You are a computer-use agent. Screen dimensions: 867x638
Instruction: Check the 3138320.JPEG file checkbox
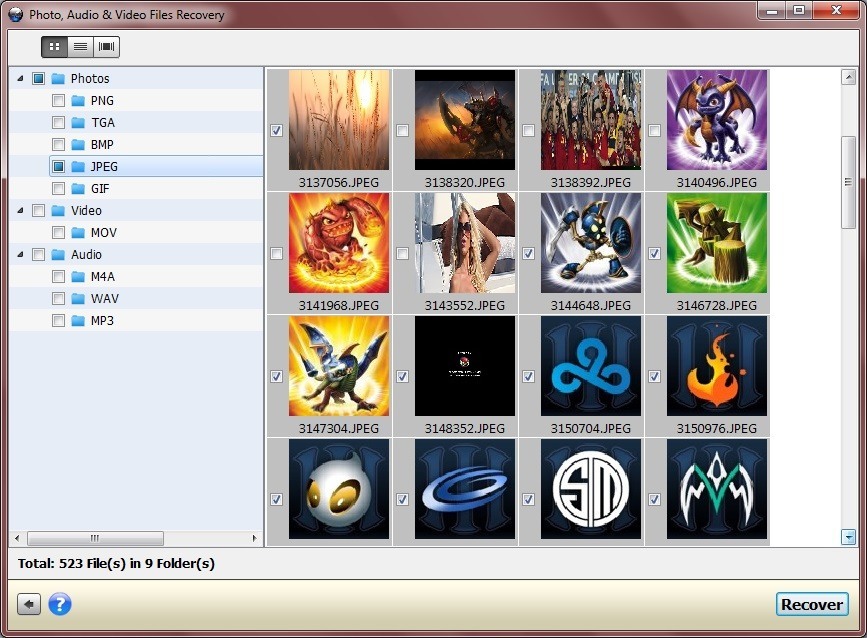pos(402,130)
